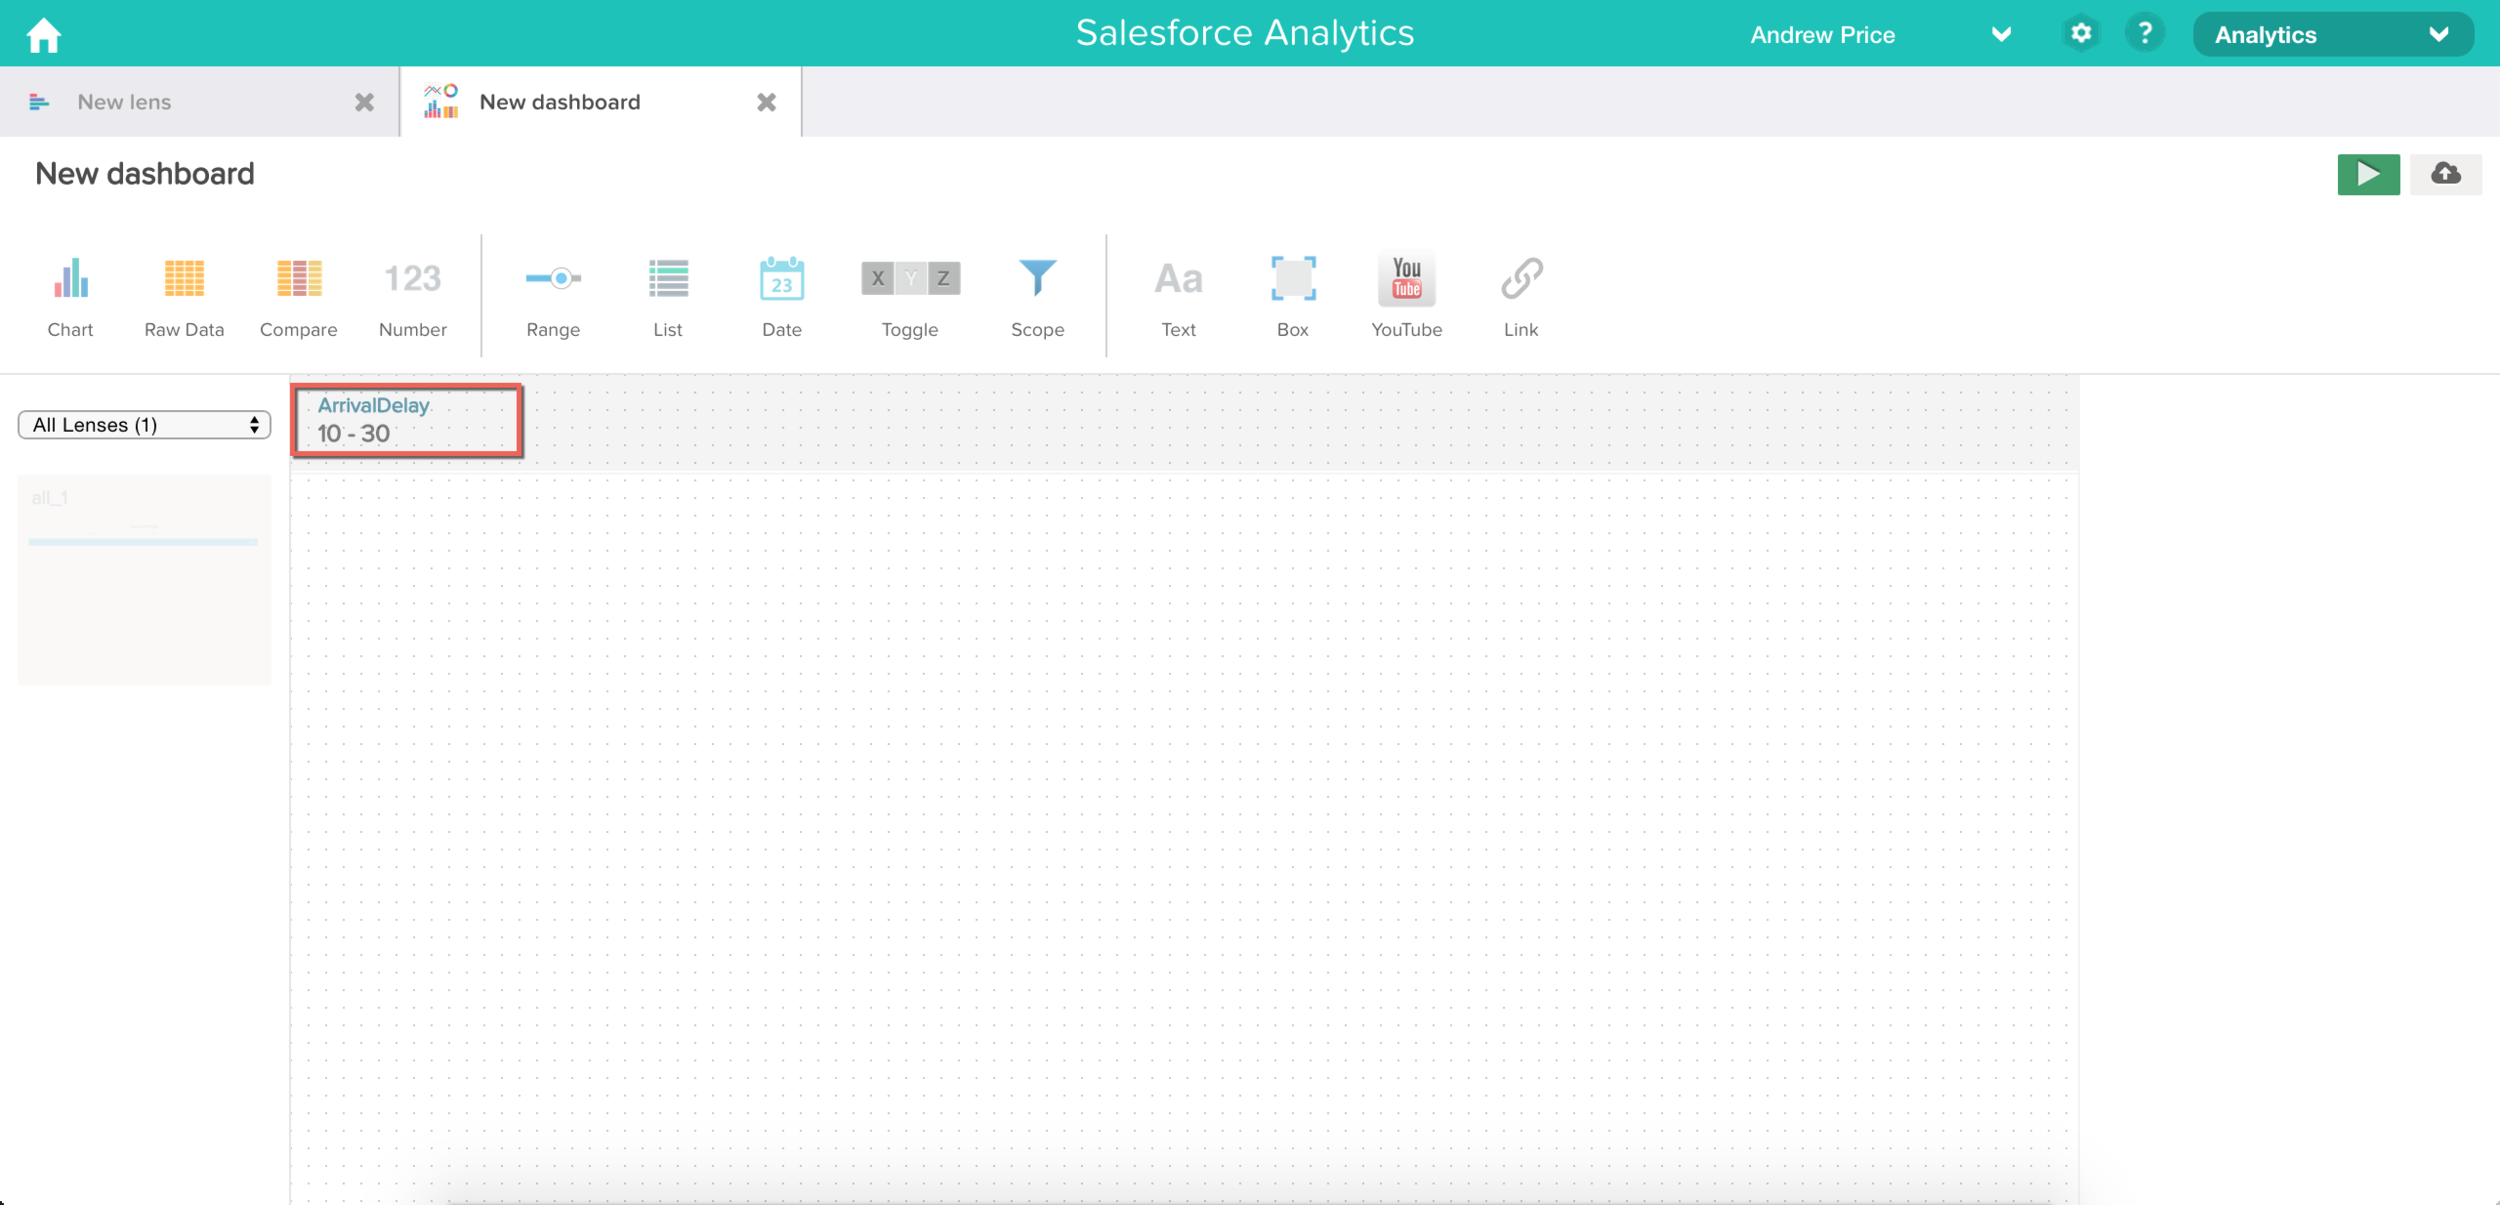The width and height of the screenshot is (2500, 1205).
Task: Add a Compare table widget
Action: 298,297
